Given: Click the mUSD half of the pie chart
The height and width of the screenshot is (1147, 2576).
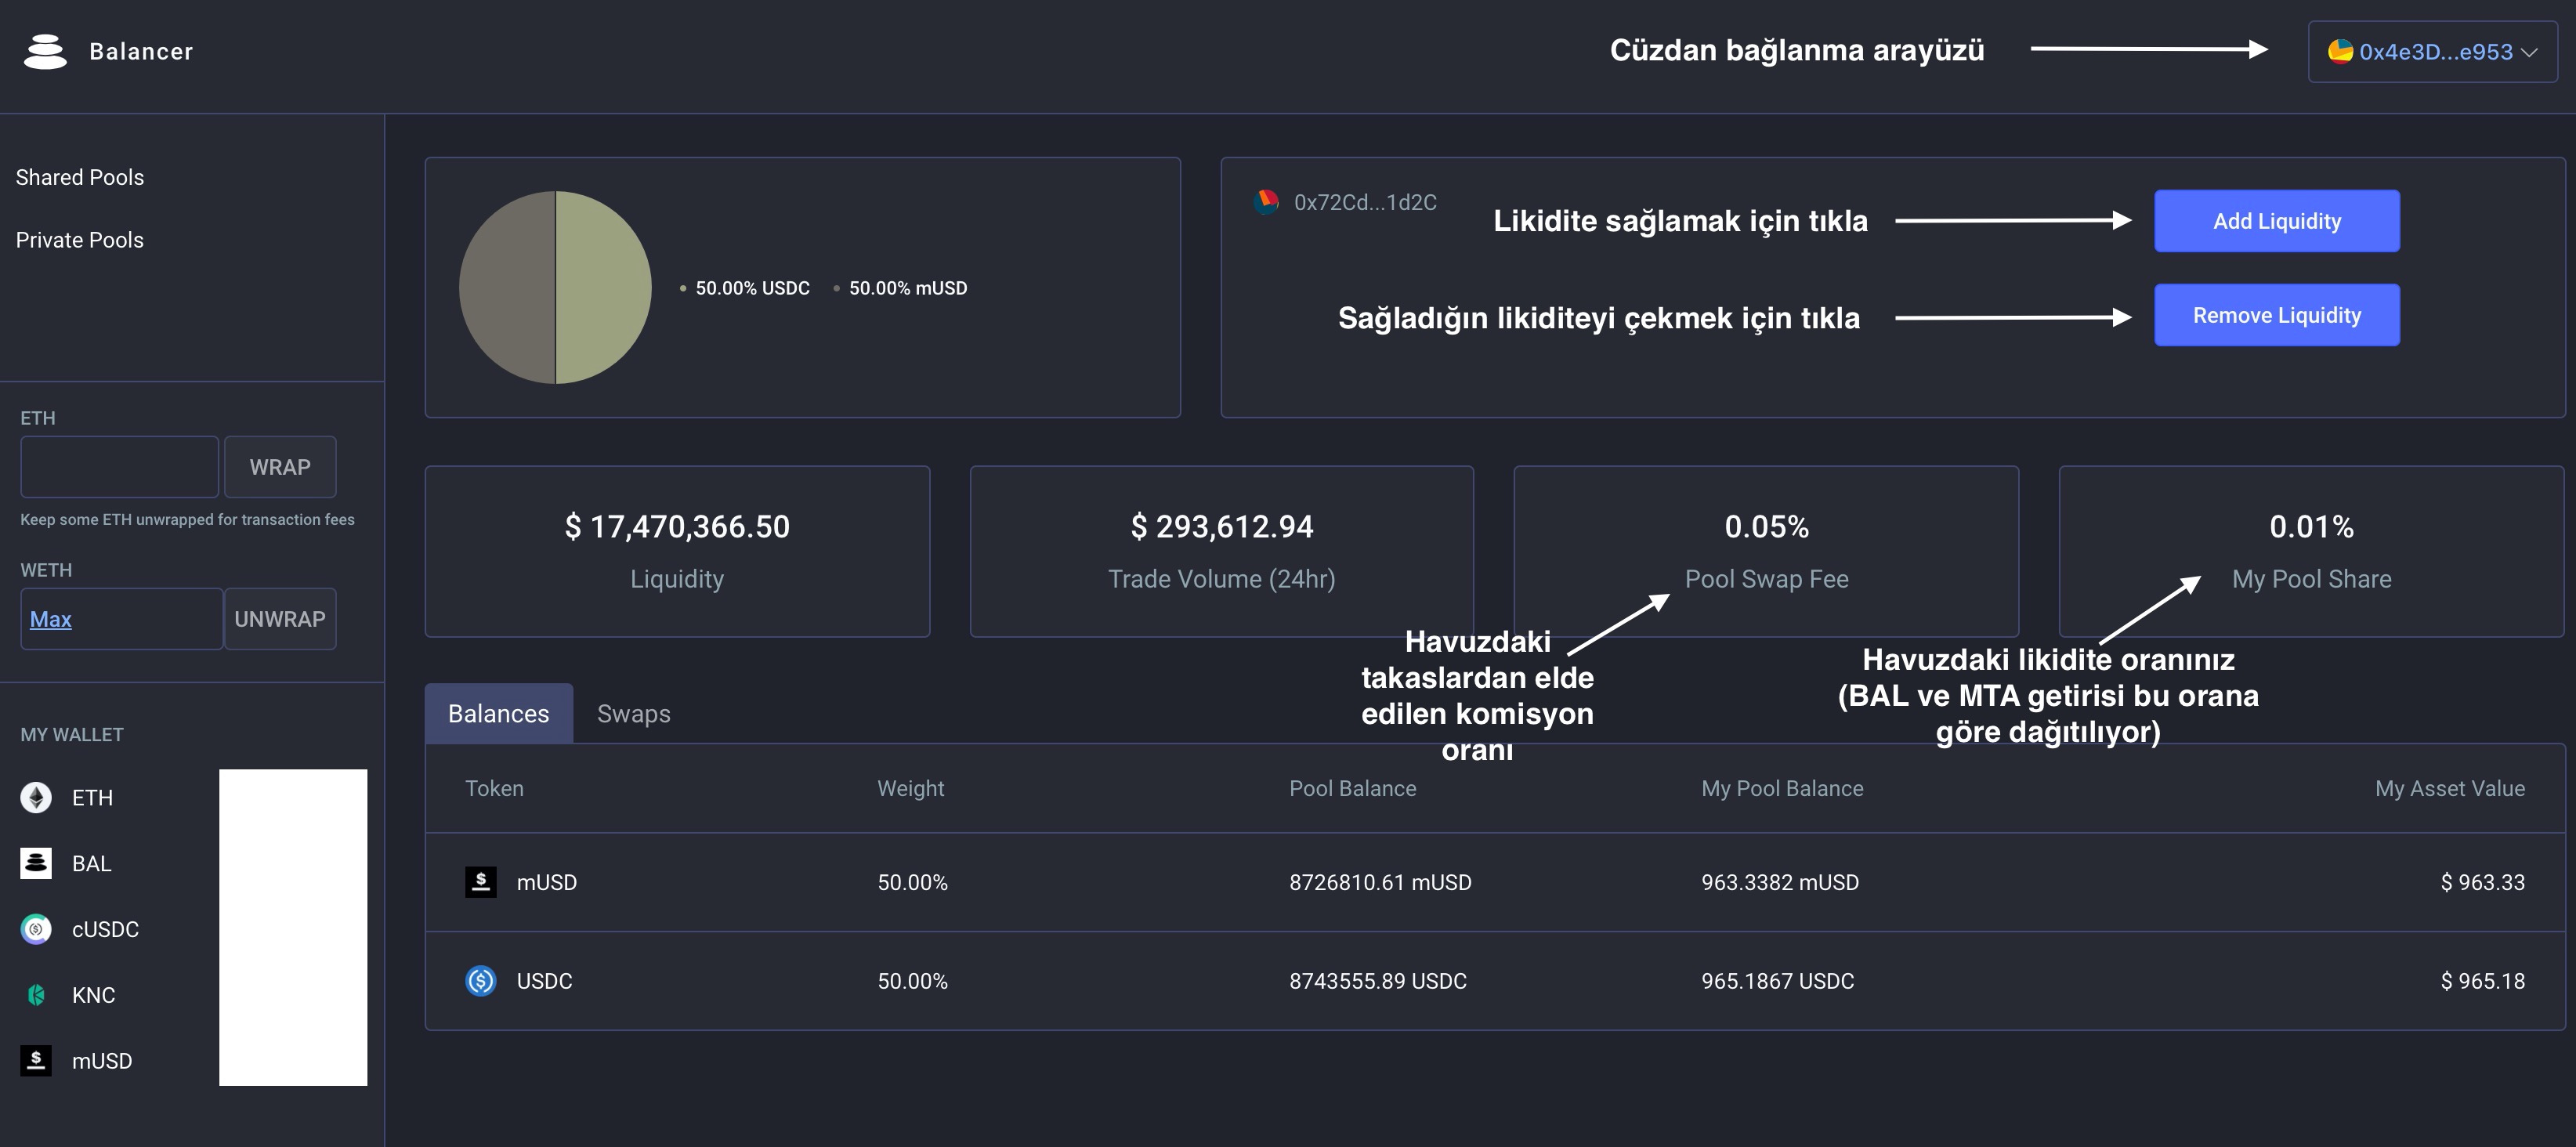Looking at the screenshot, I should coord(507,287).
